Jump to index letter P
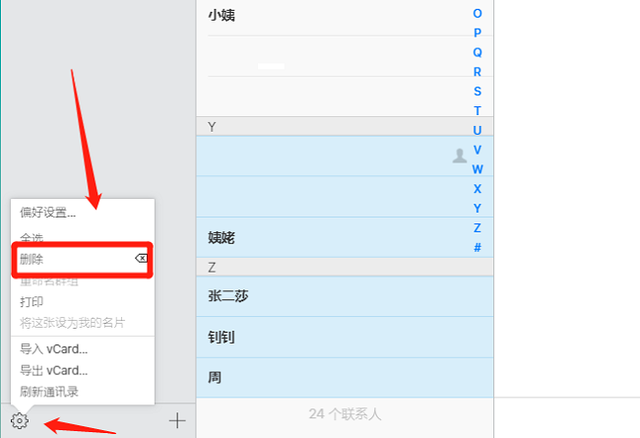640x438 pixels. point(477,33)
